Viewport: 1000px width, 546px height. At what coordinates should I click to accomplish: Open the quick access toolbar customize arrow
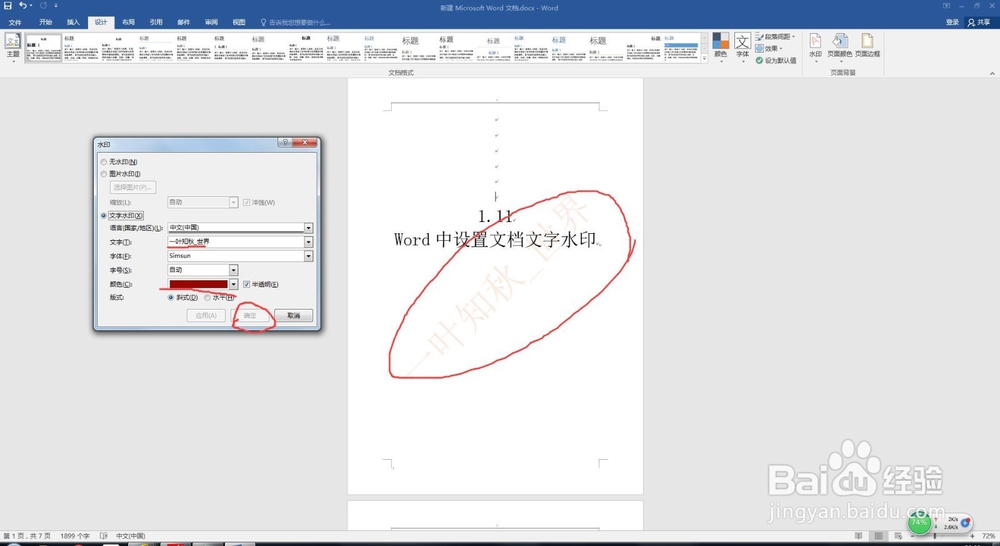tap(56, 6)
